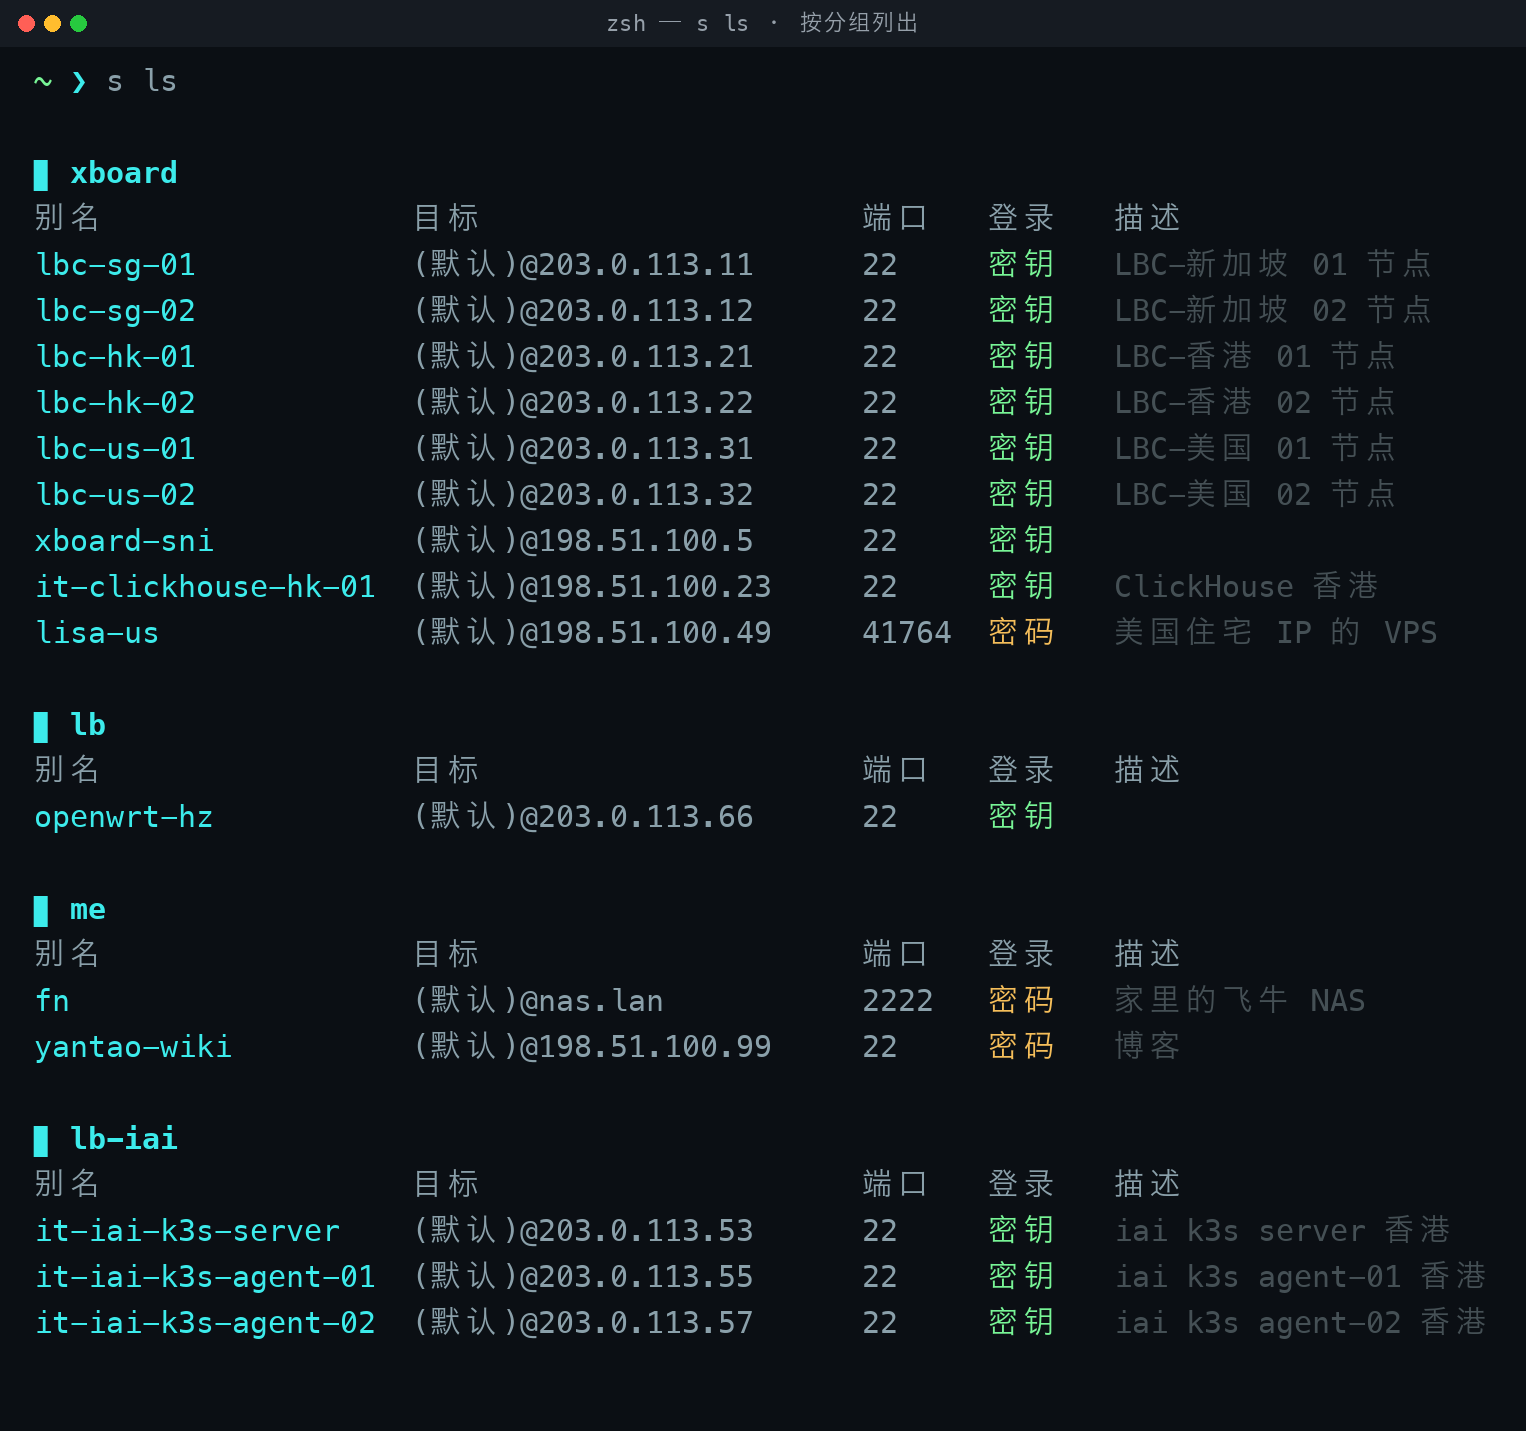Click the 密钥 login for openwrt-hz
This screenshot has width=1526, height=1431.
pos(1021,817)
